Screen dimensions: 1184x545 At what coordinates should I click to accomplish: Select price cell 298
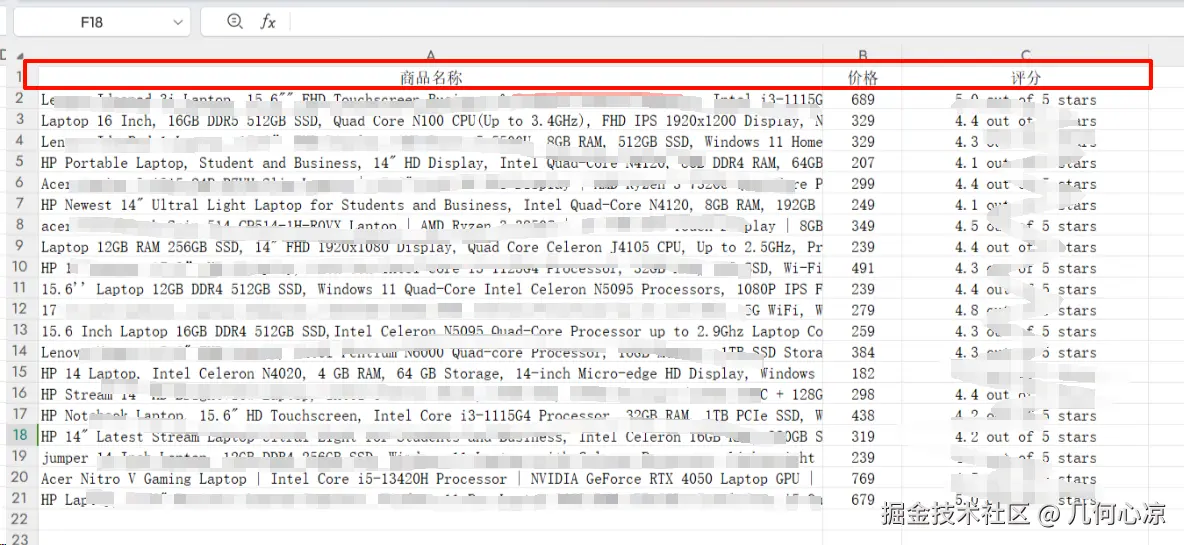pos(862,395)
